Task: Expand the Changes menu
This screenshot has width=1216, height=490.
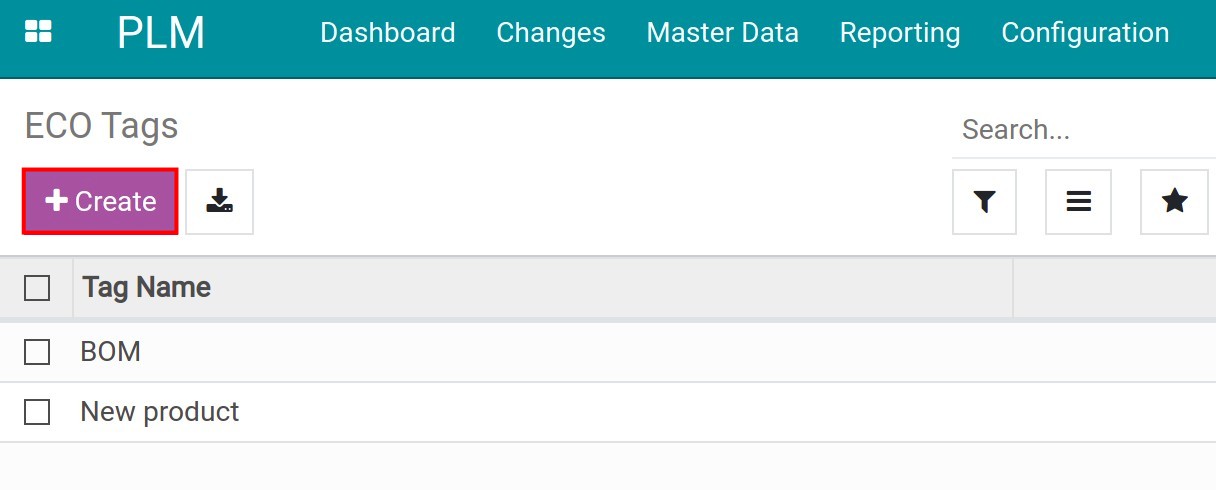Action: pyautogui.click(x=550, y=33)
